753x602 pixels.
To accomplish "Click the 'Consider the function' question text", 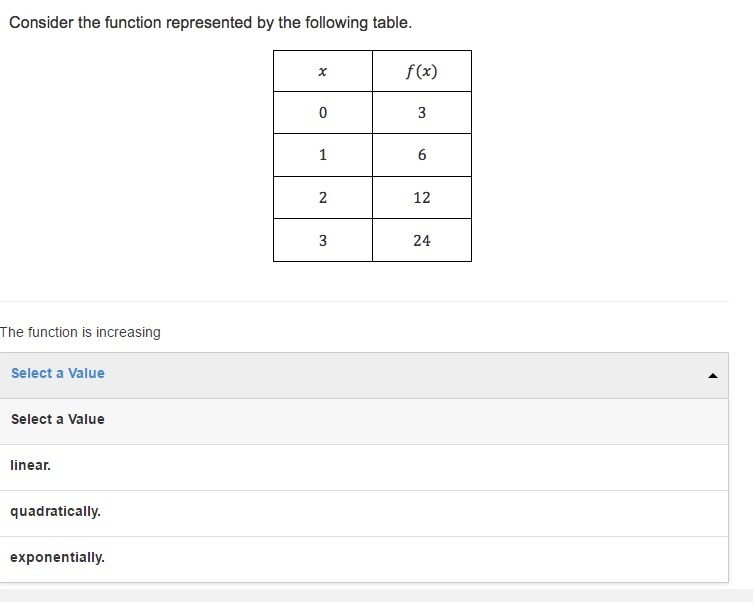I will 210,23.
